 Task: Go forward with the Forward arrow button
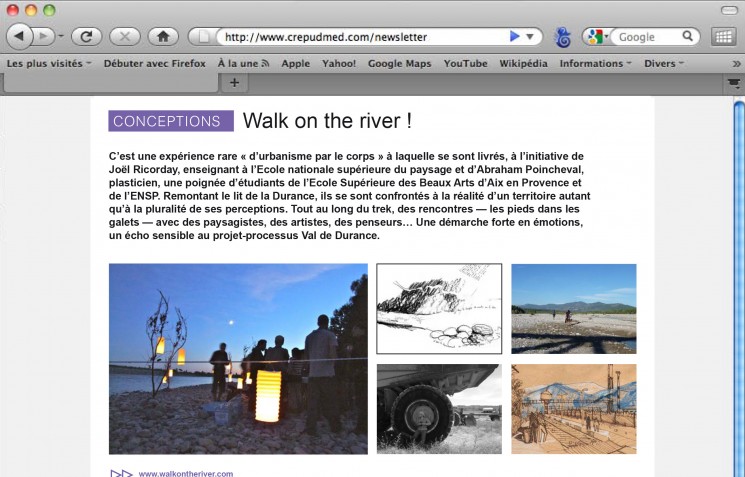(x=44, y=36)
